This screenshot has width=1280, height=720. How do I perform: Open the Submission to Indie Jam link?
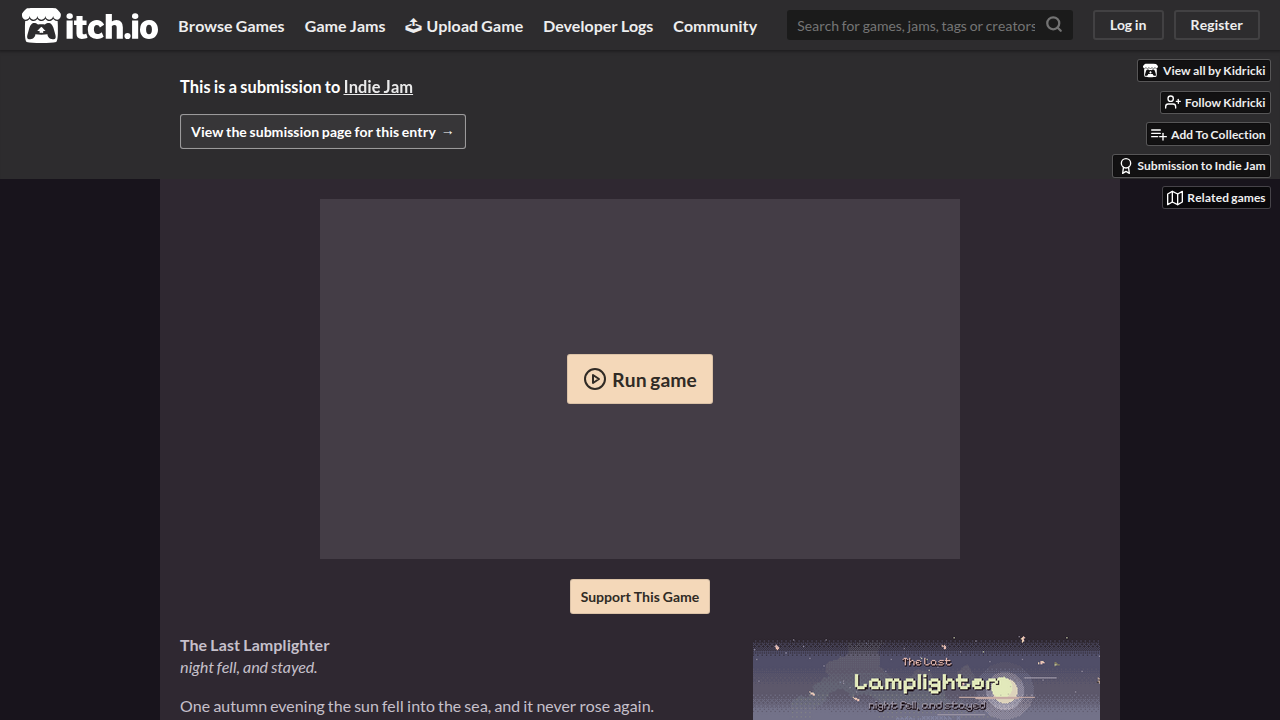click(x=1191, y=166)
